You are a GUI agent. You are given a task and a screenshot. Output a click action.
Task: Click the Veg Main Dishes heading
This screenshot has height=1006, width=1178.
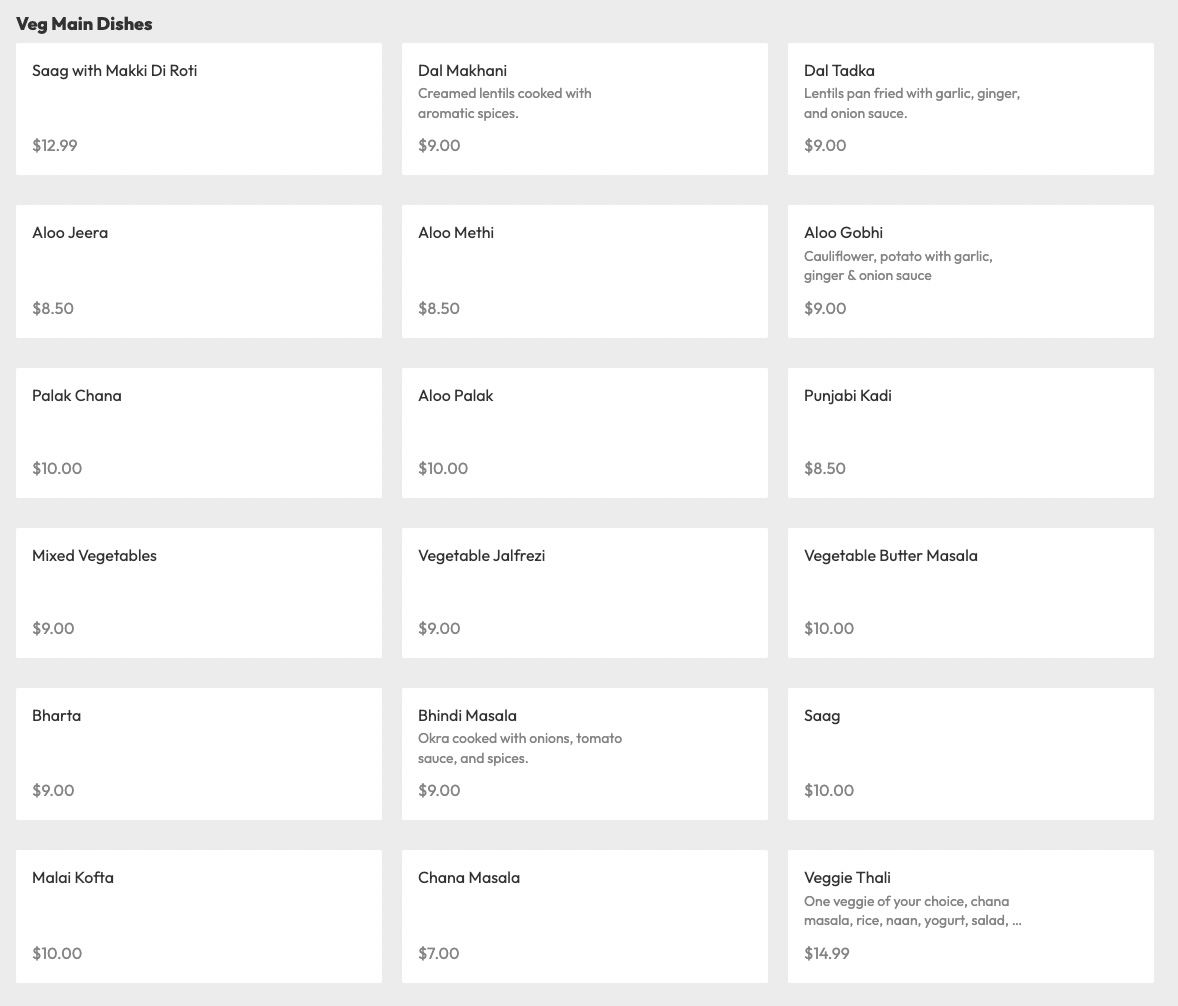point(84,23)
